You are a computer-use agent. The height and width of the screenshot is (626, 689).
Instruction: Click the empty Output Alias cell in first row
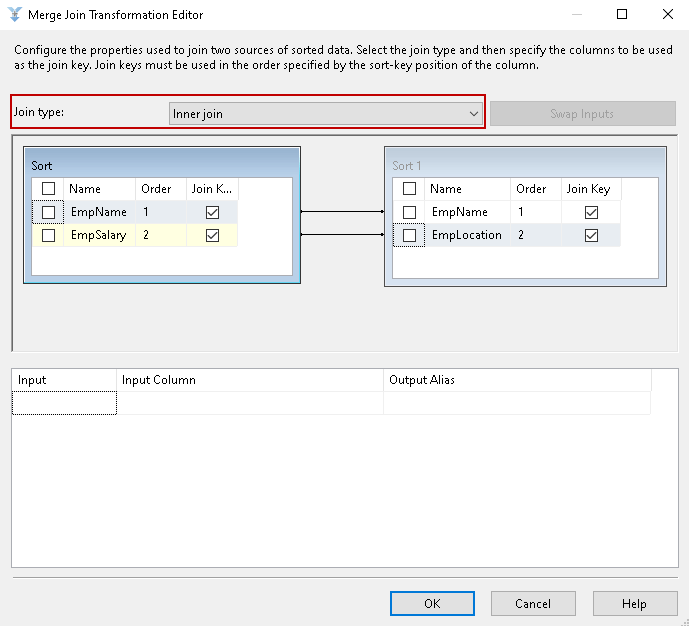click(x=517, y=403)
